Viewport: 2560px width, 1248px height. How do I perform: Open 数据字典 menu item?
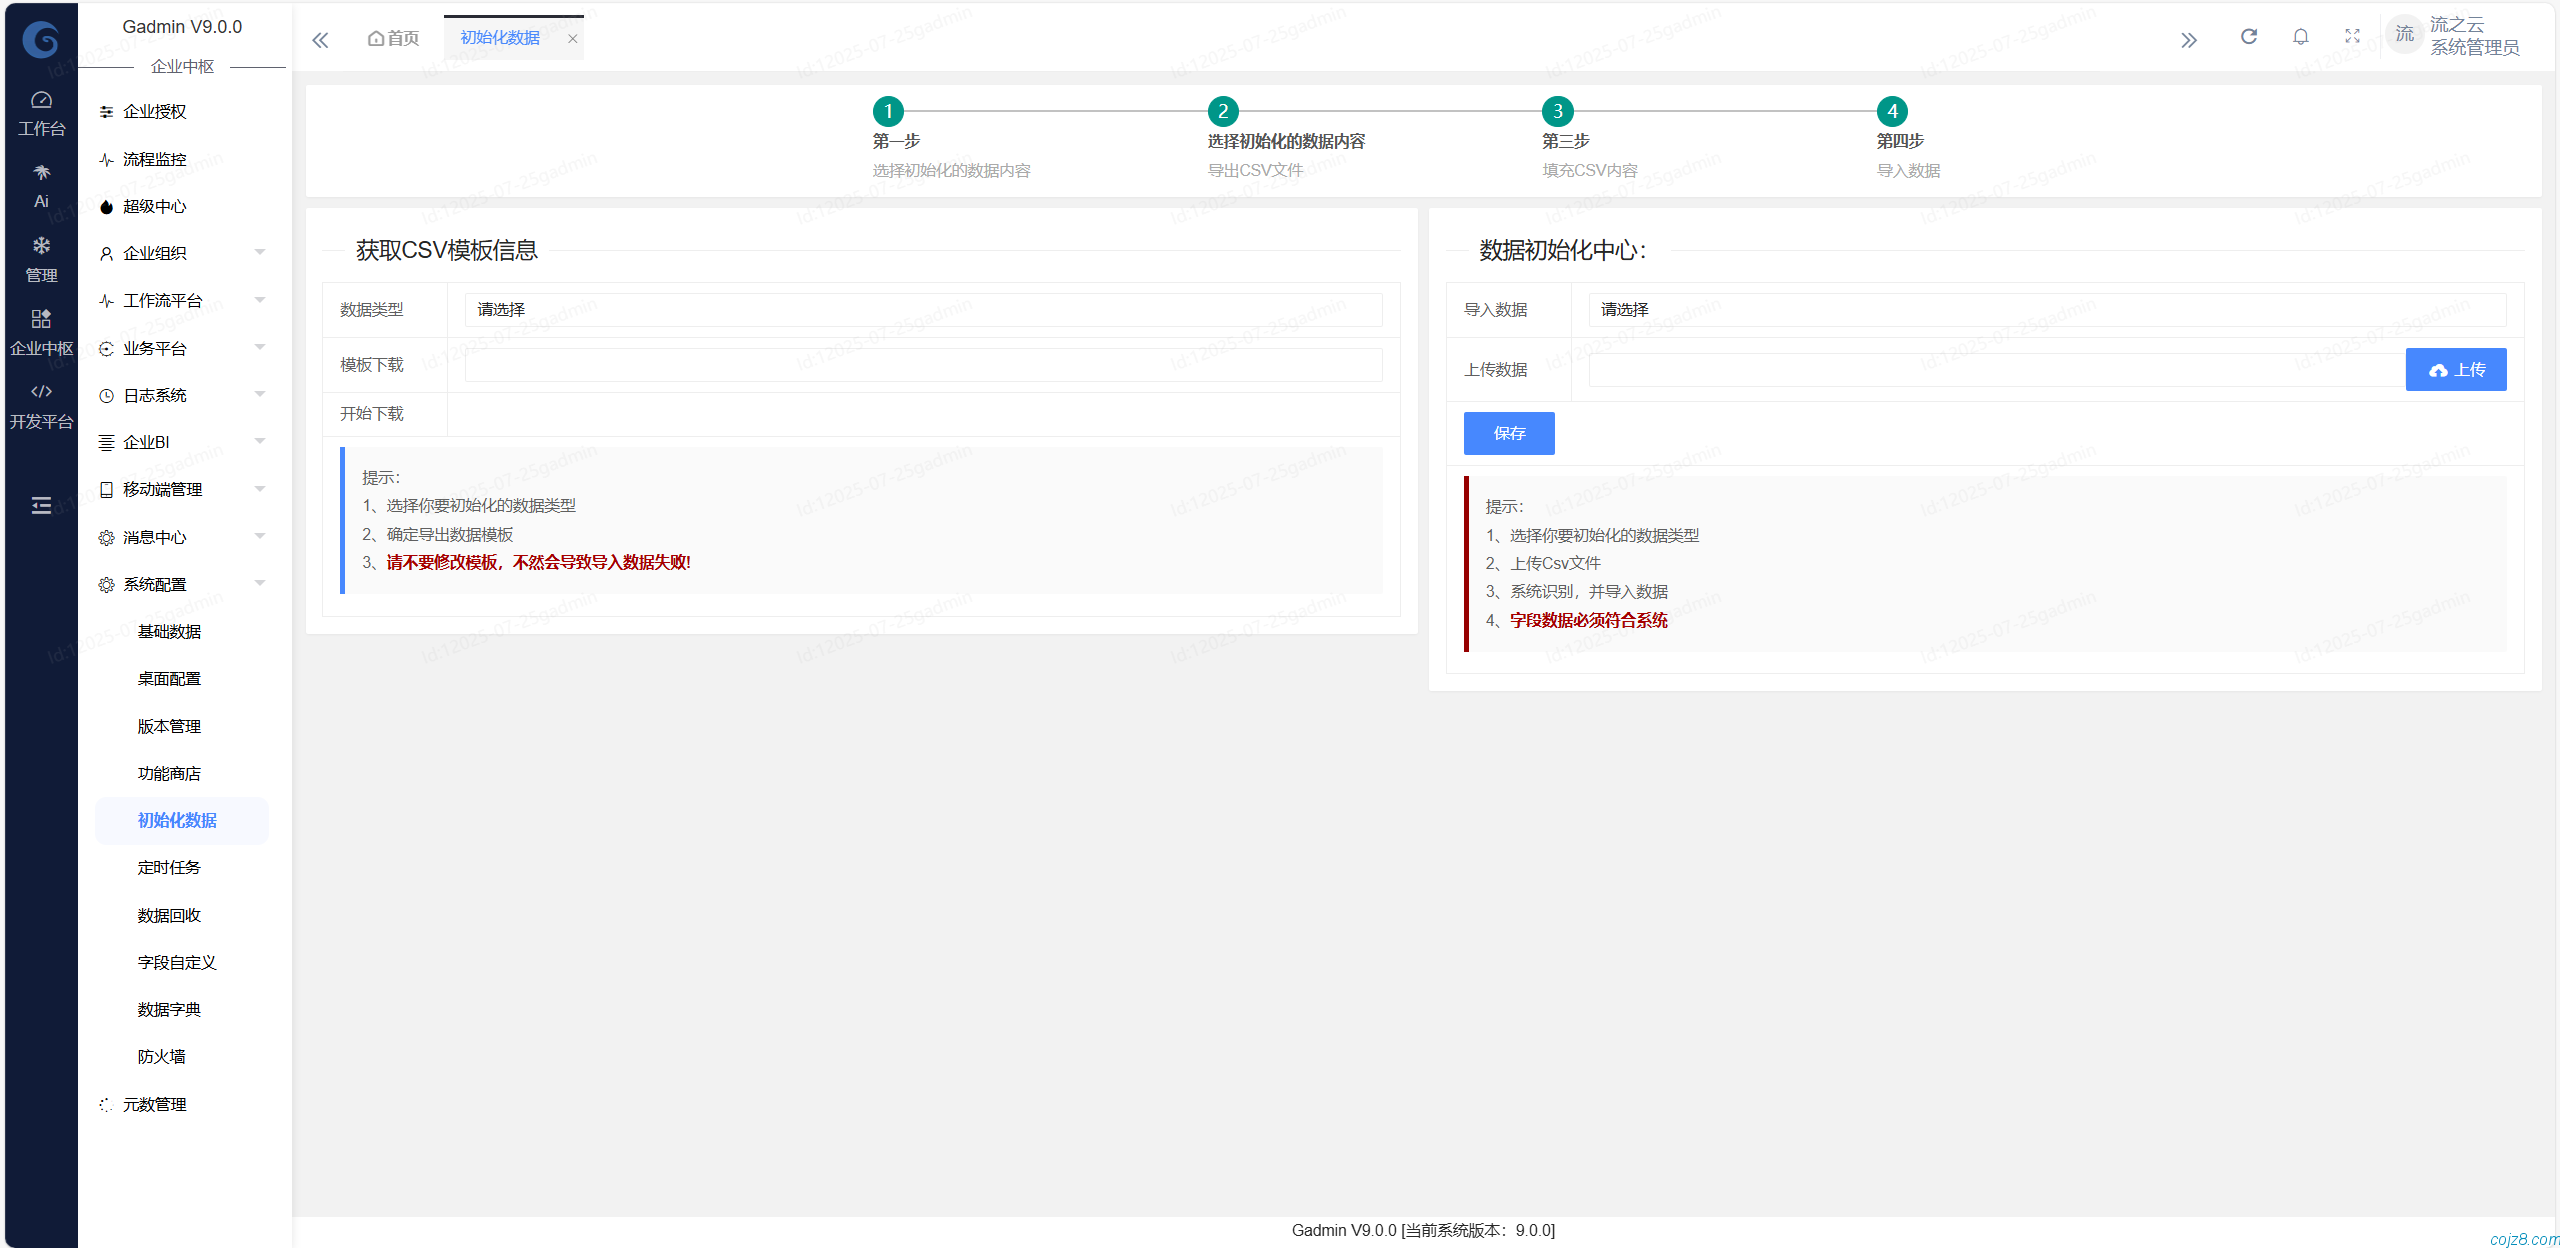[x=169, y=1009]
